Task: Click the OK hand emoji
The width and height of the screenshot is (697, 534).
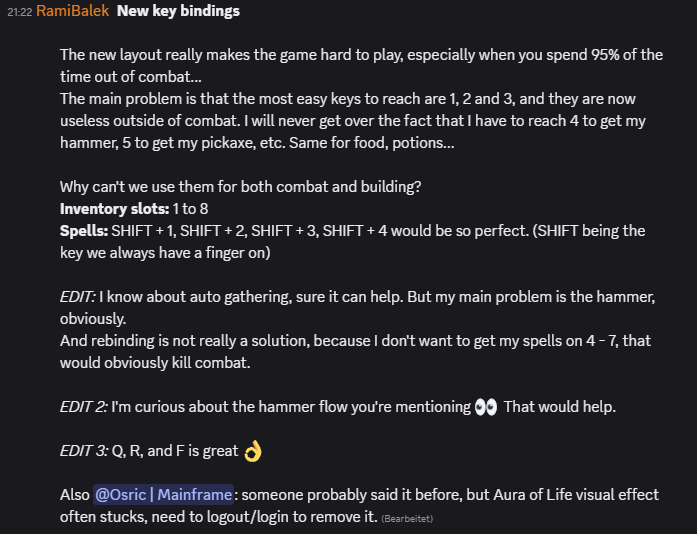Action: [x=252, y=452]
